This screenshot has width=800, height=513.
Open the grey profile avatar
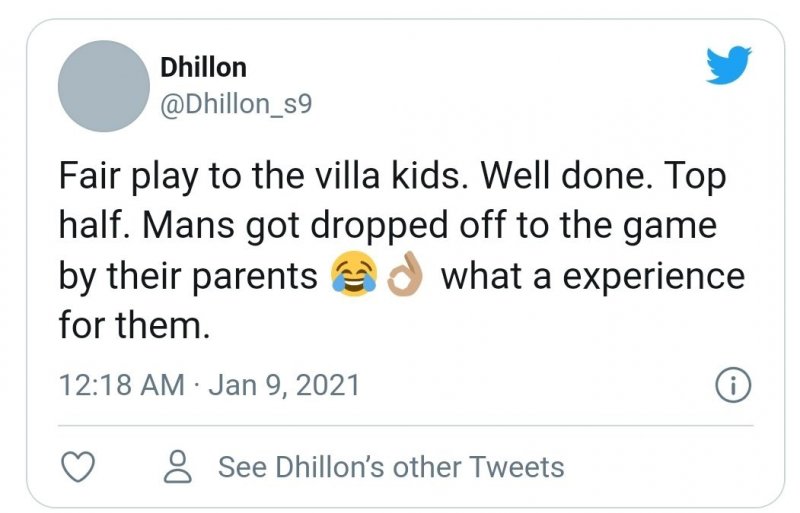pyautogui.click(x=104, y=86)
